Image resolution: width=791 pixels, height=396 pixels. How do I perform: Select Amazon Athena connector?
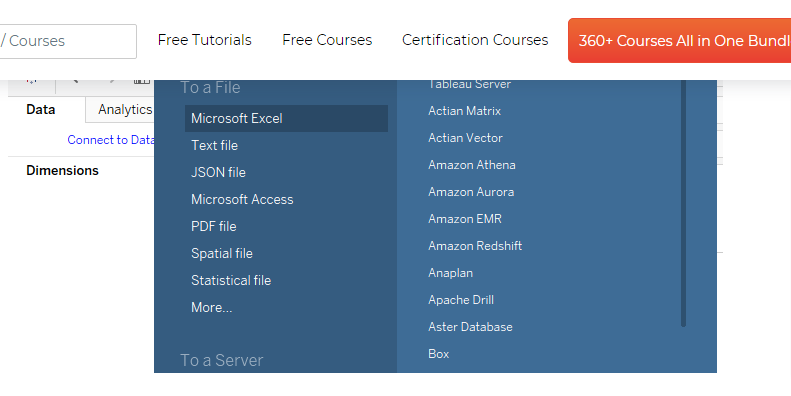point(472,165)
